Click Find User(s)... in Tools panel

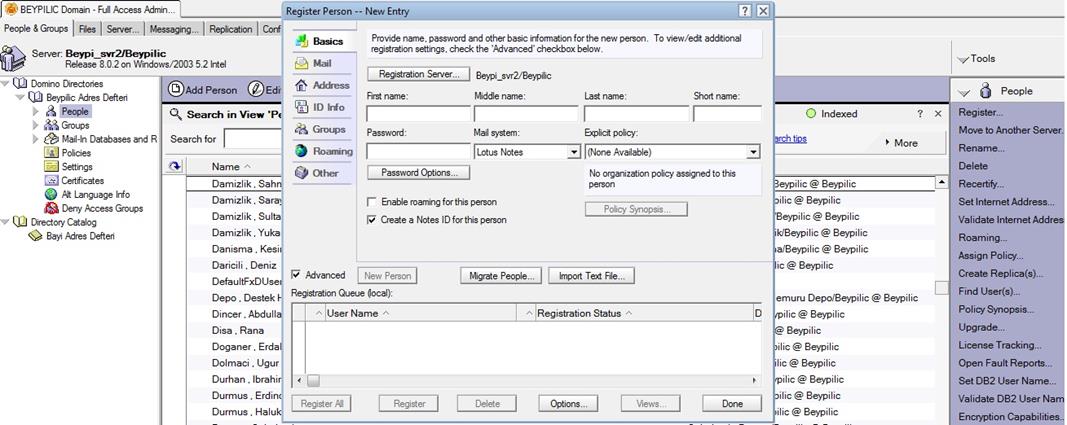989,291
